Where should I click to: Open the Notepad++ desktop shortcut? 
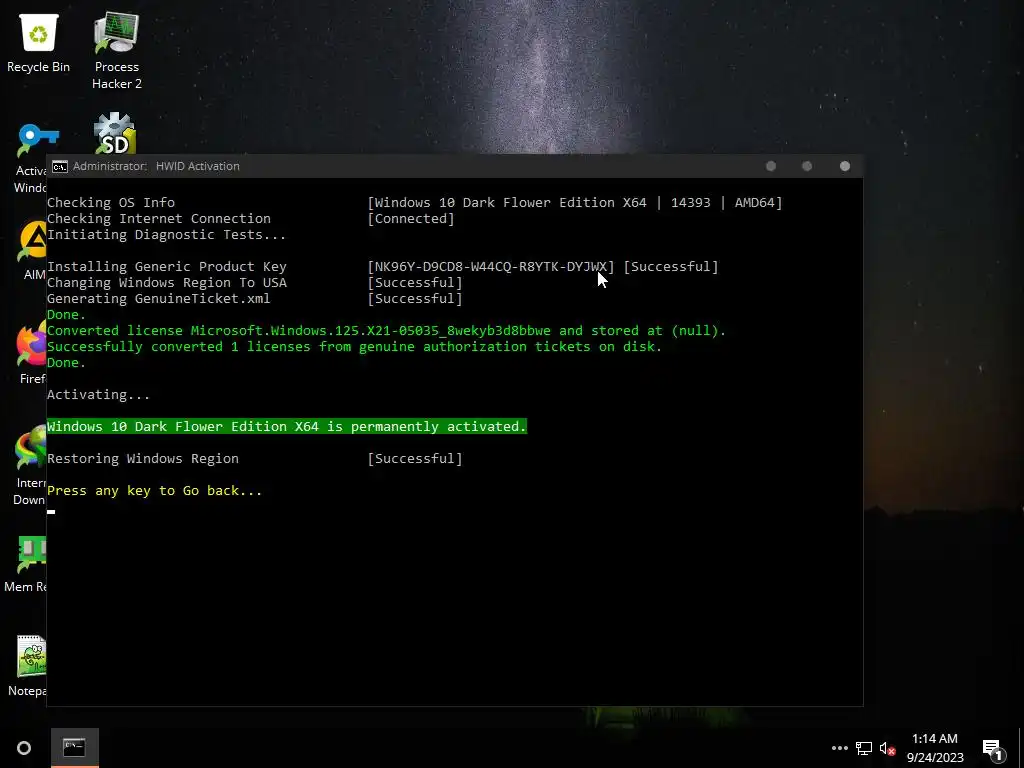pyautogui.click(x=27, y=666)
